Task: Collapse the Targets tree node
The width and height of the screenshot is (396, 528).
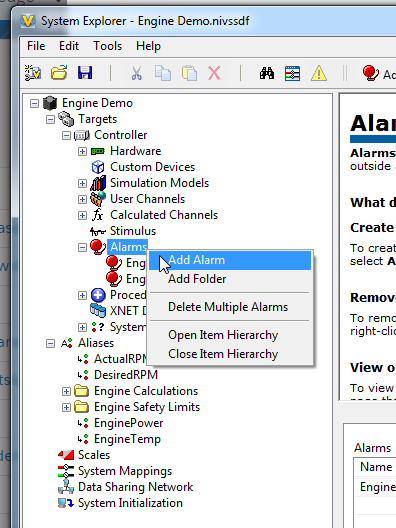Action: 51,119
